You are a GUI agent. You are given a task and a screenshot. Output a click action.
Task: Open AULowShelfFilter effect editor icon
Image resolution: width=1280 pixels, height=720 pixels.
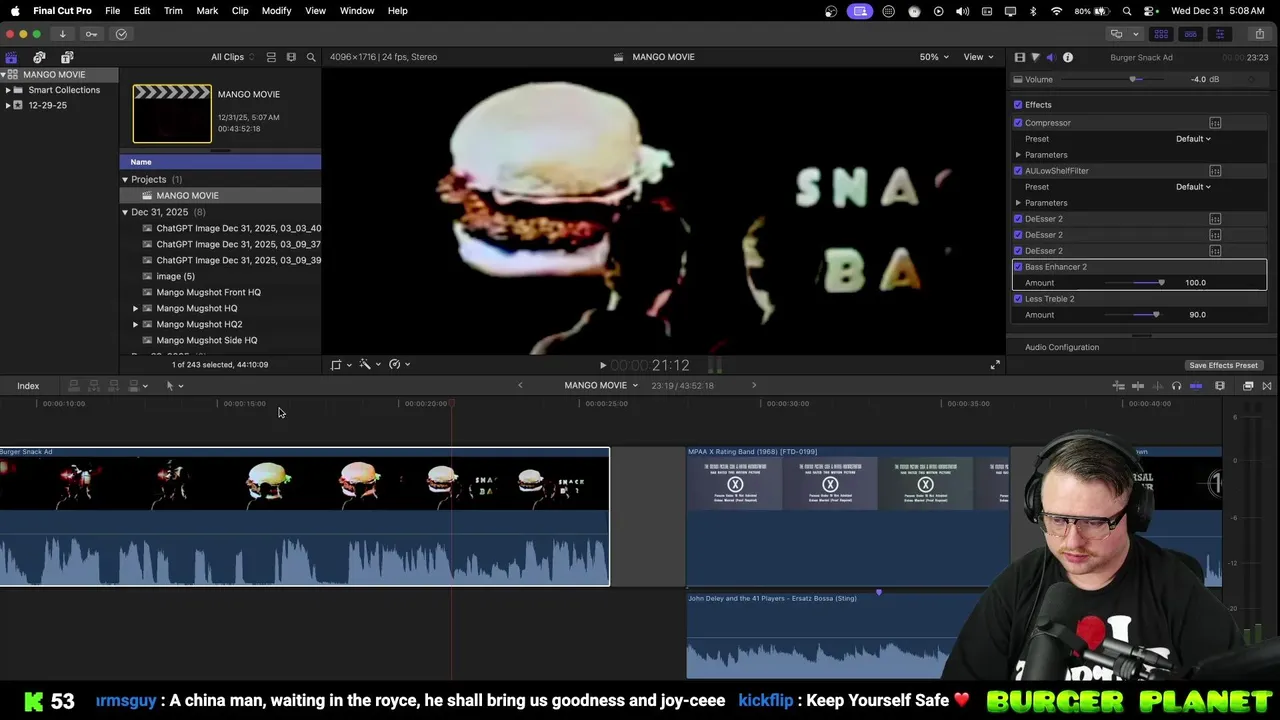pyautogui.click(x=1215, y=171)
